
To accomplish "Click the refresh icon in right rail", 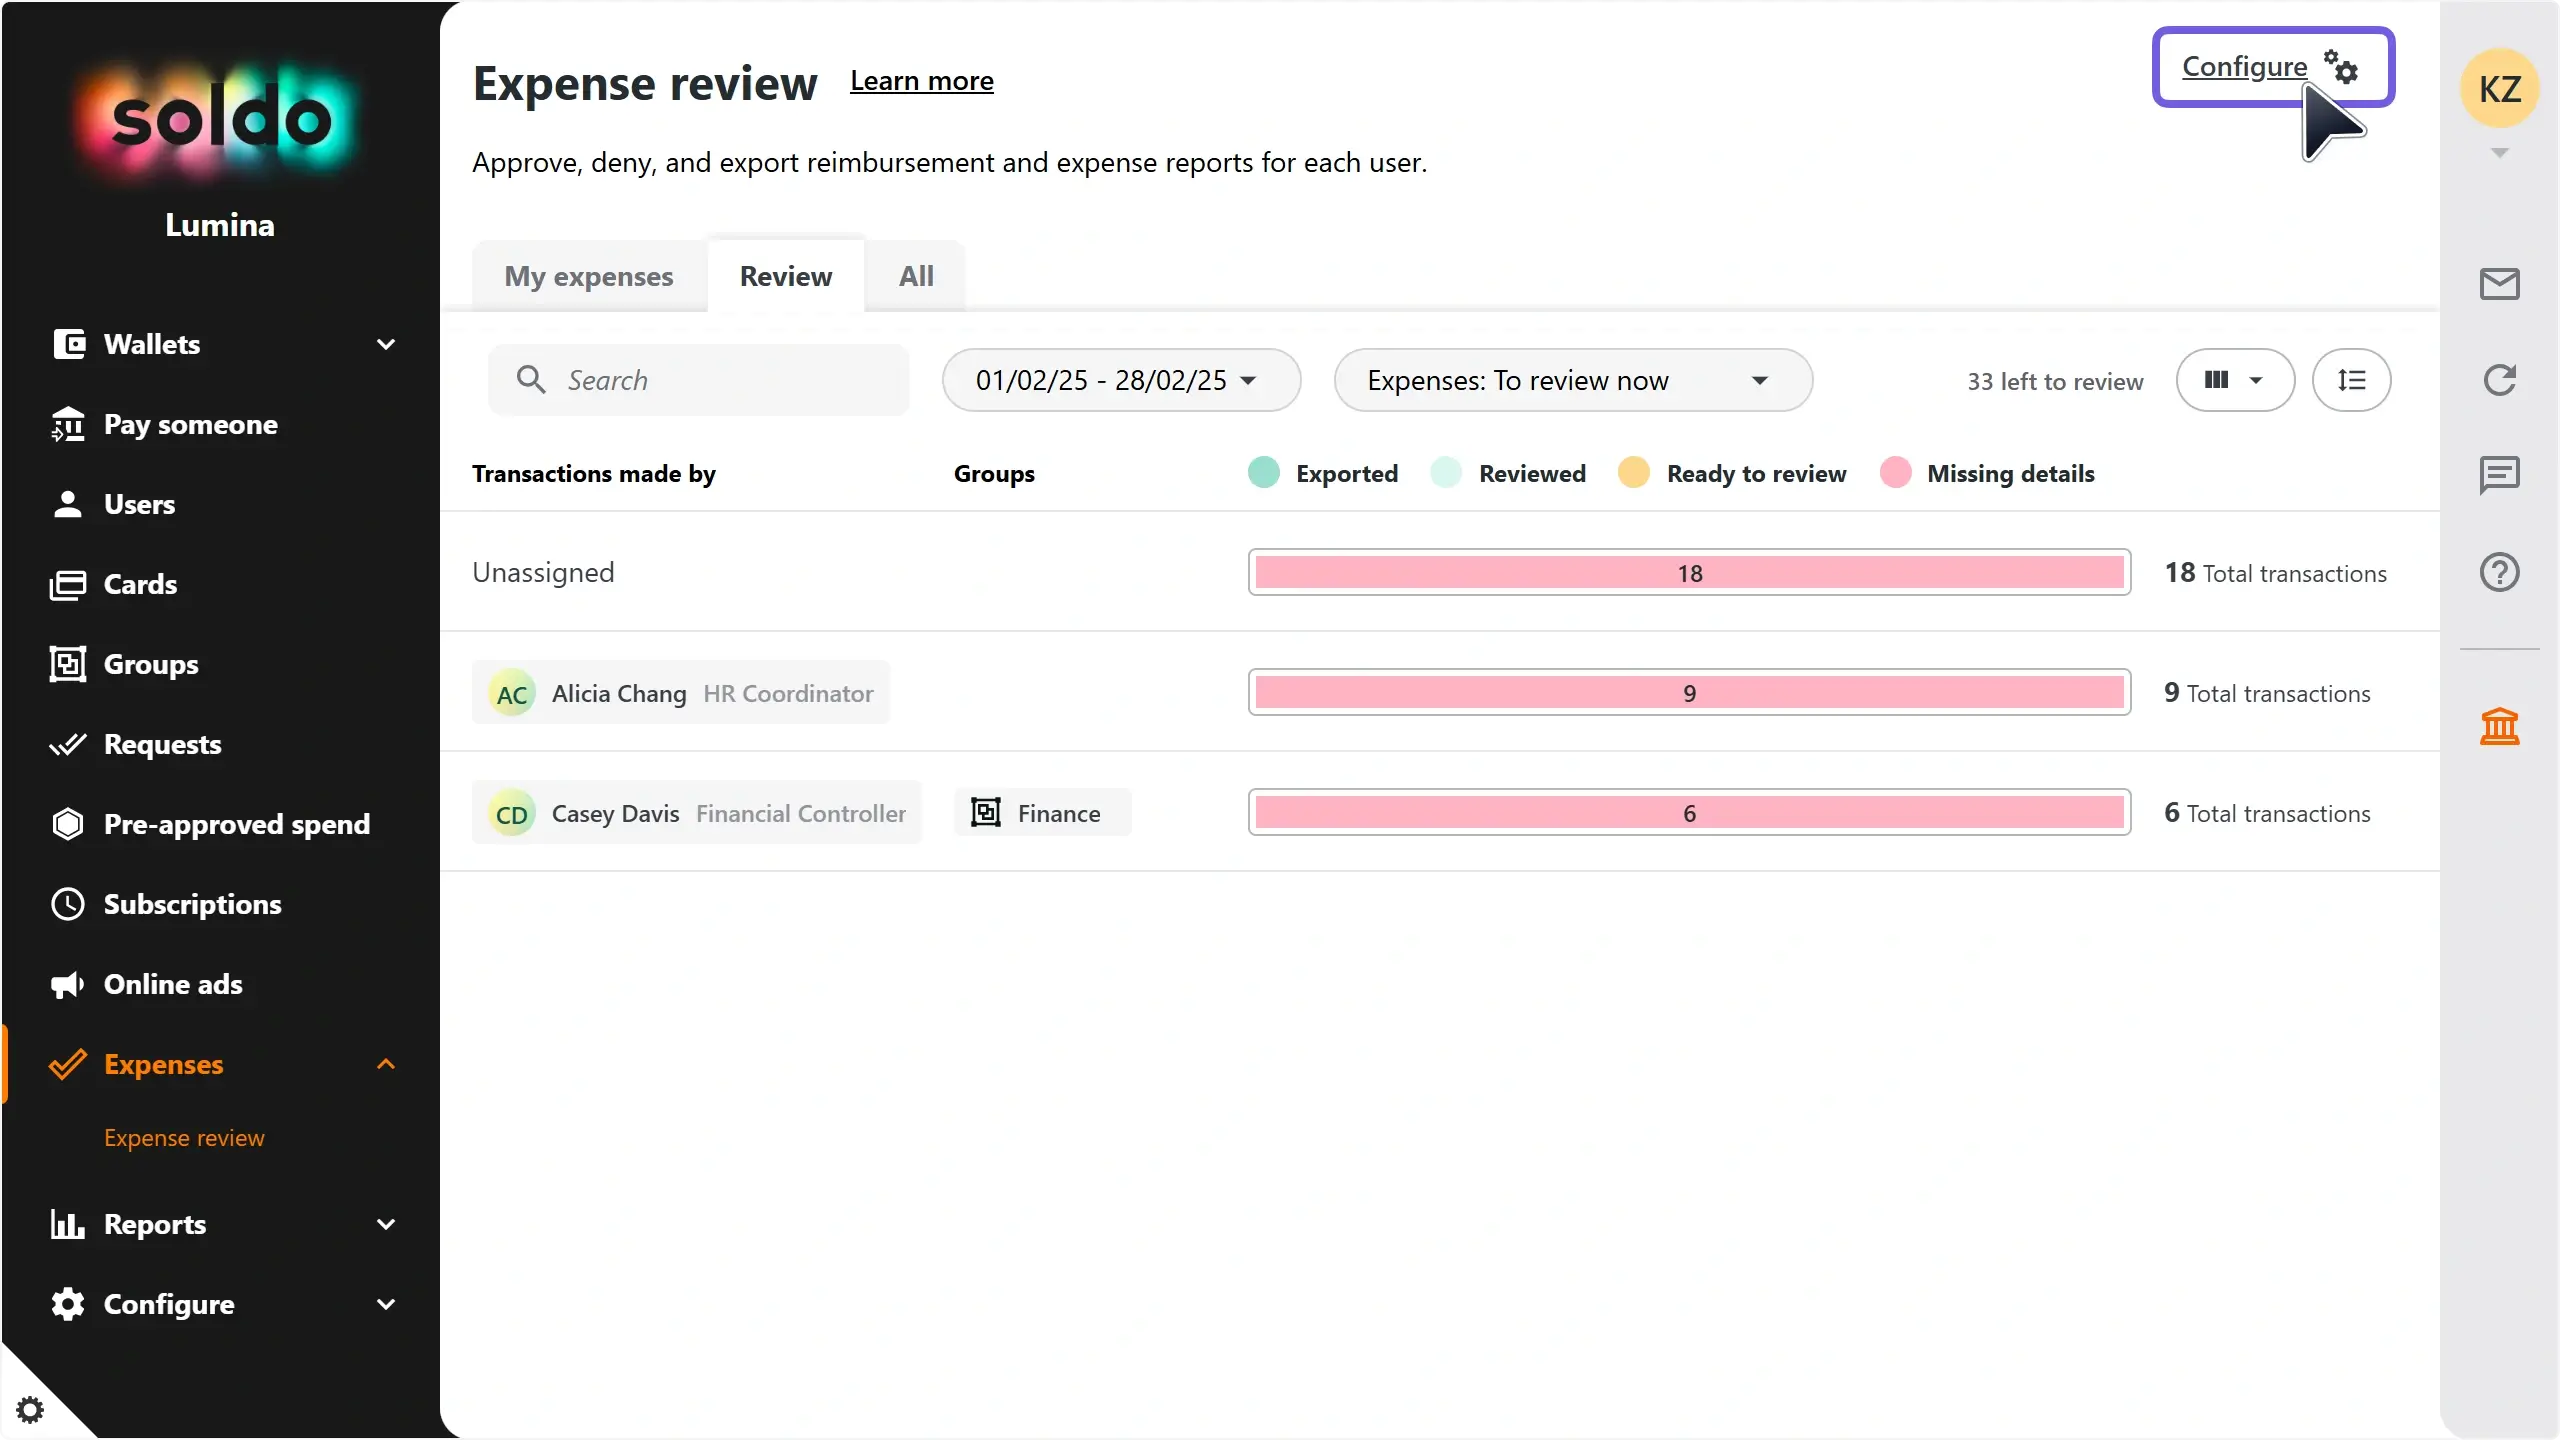I will [x=2499, y=380].
